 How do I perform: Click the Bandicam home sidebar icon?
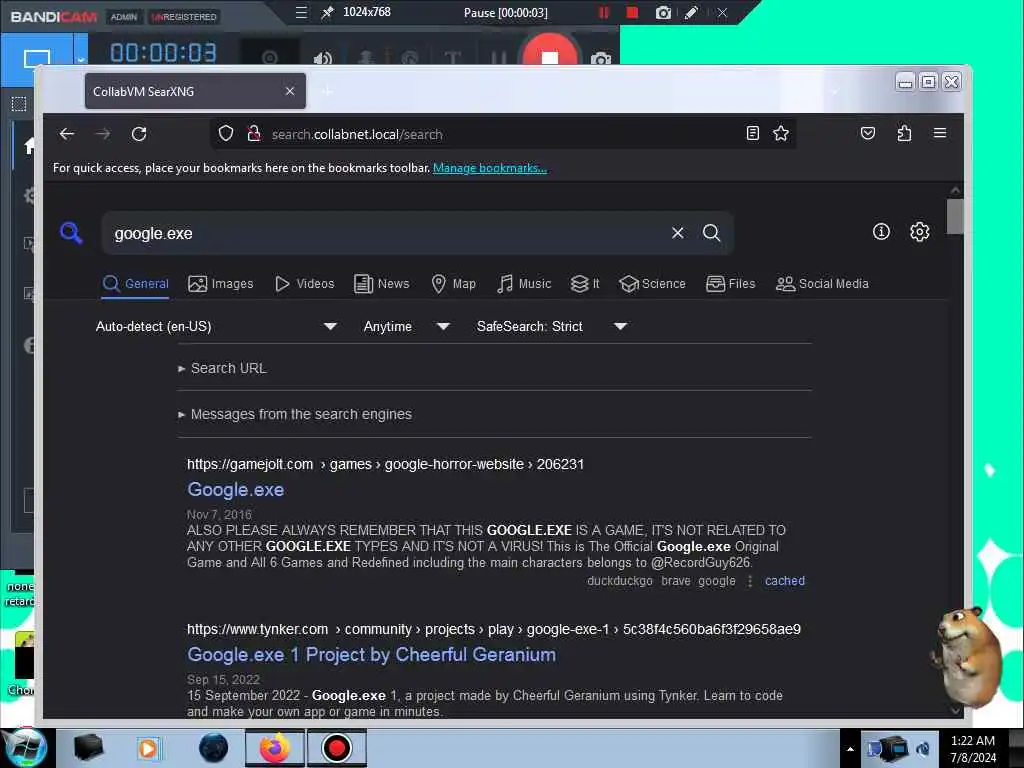point(28,145)
